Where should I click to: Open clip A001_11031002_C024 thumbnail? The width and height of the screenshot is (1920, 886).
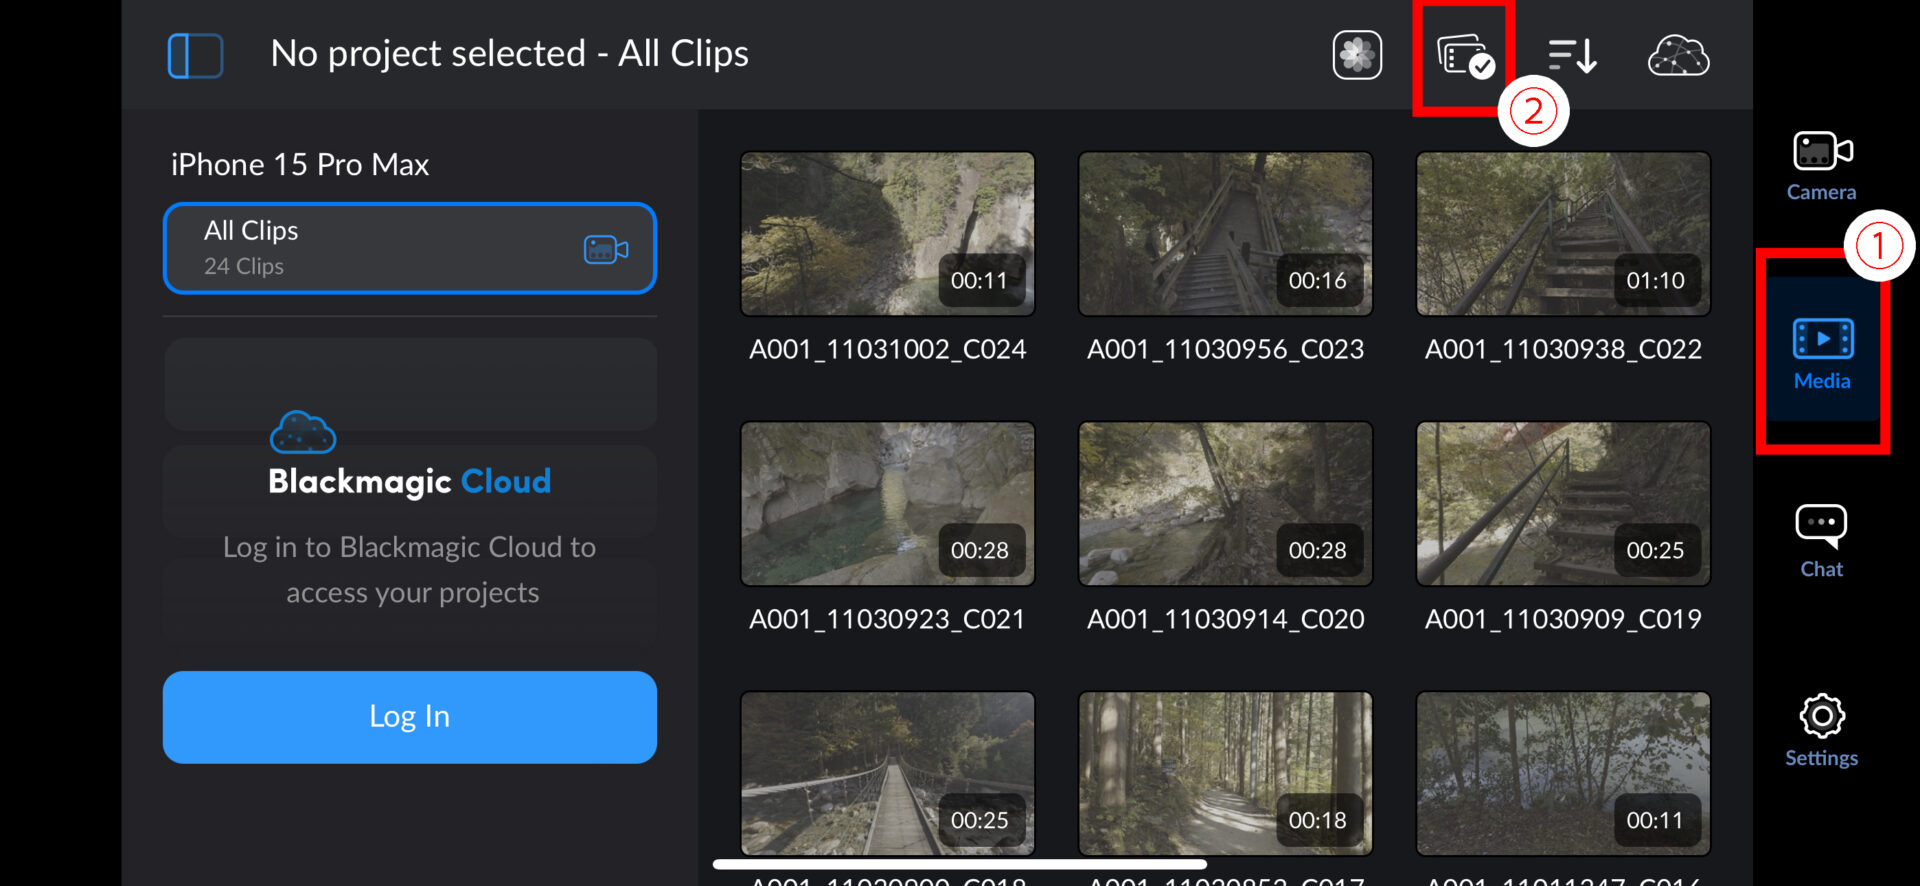(887, 234)
